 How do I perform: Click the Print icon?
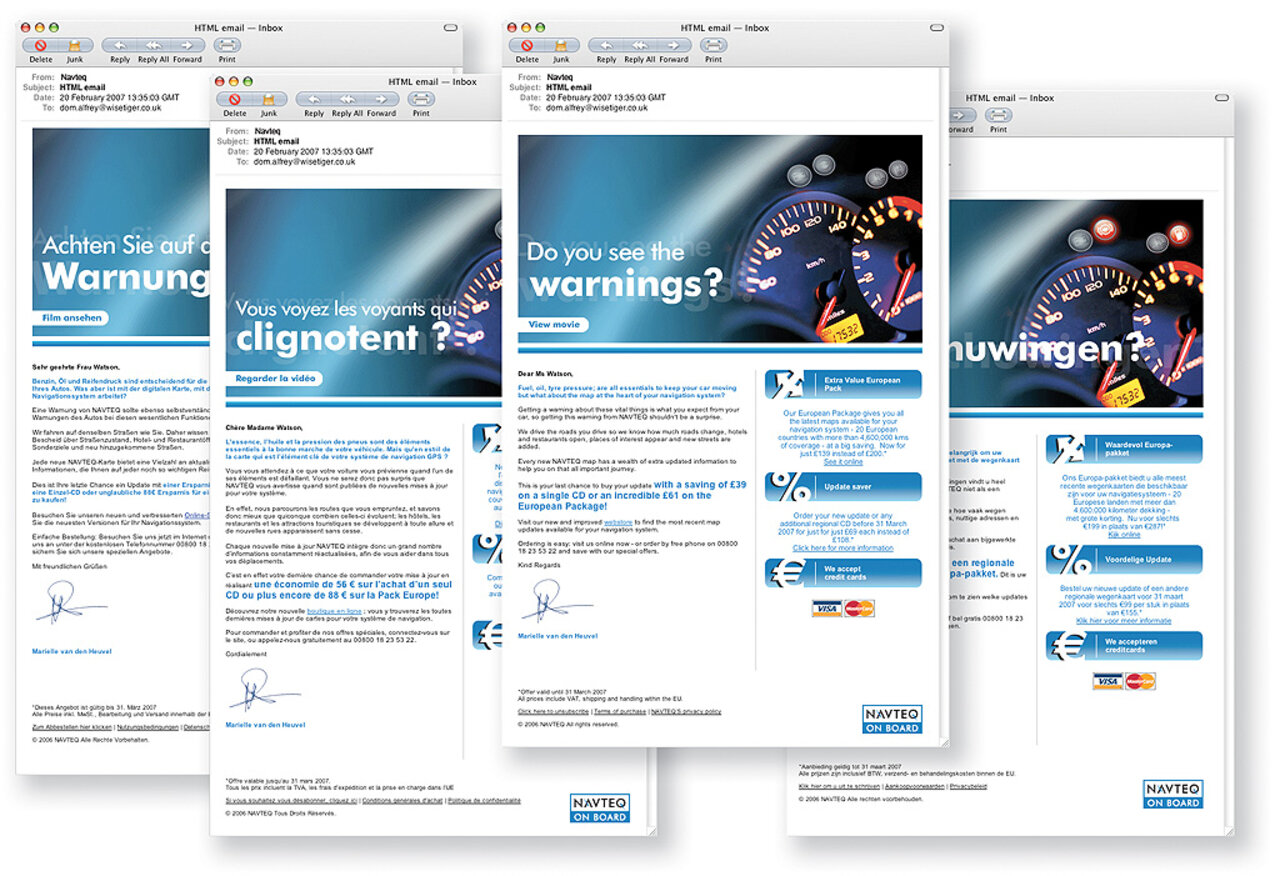713,47
